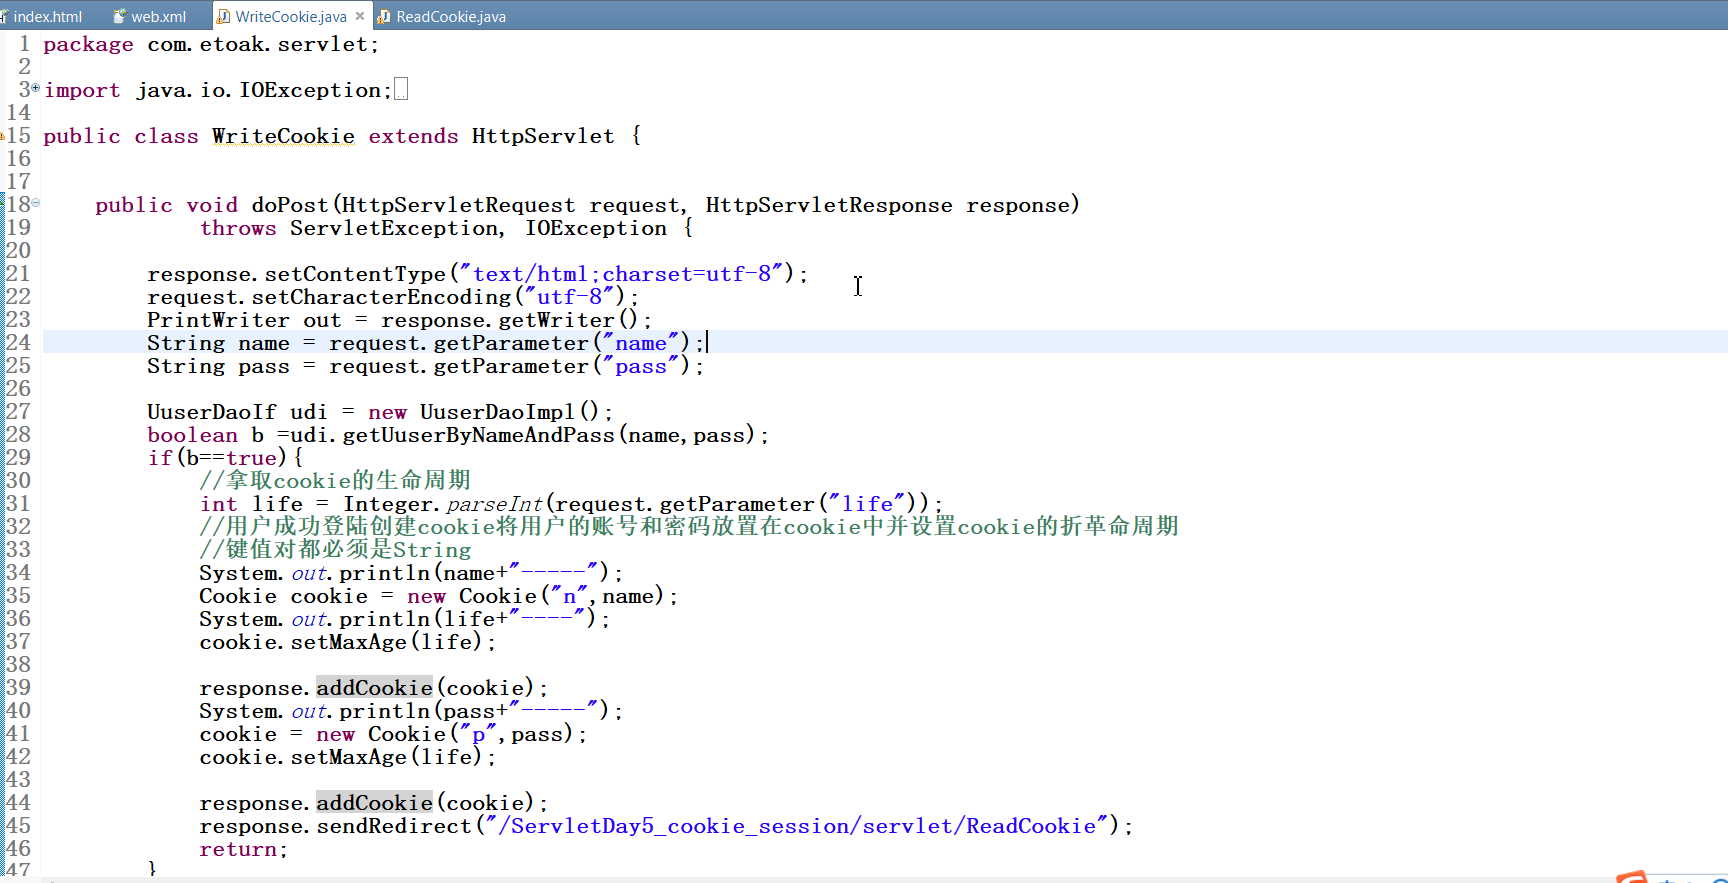Click 'if(b==true){' statement
This screenshot has height=883, width=1728.
[x=225, y=458]
